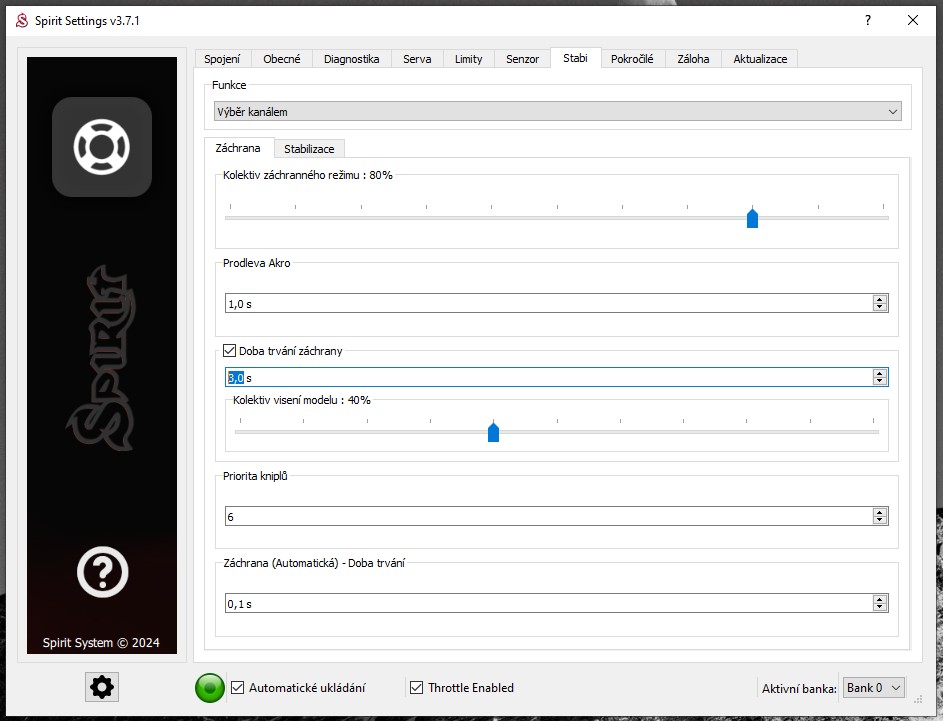Image resolution: width=943 pixels, height=721 pixels.
Task: Click the Kolektiv záchranného režimu slider handle
Action: coord(752,218)
